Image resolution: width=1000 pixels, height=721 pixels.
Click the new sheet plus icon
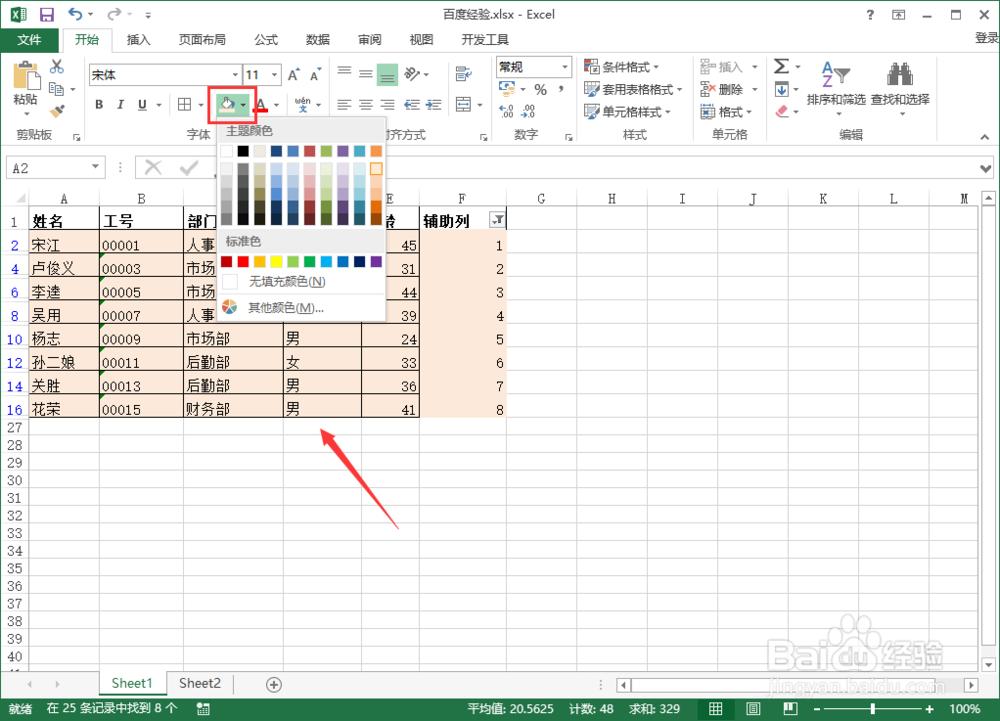click(x=274, y=685)
